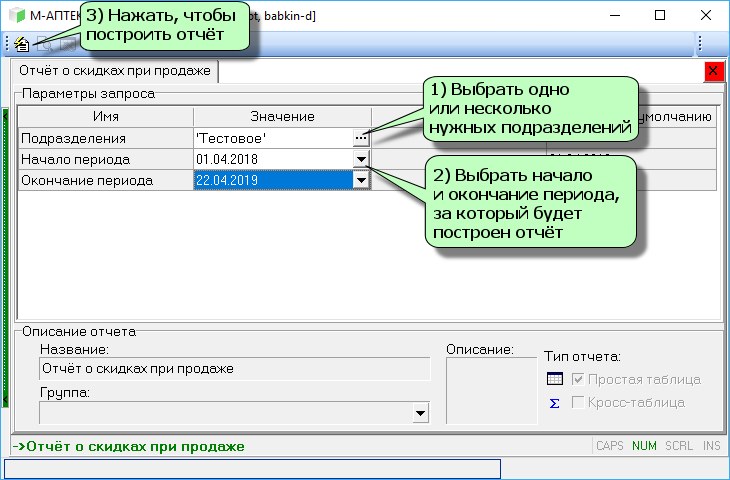The image size is (730, 480).
Task: Click the 01.04.2018 start date field
Action: click(273, 159)
